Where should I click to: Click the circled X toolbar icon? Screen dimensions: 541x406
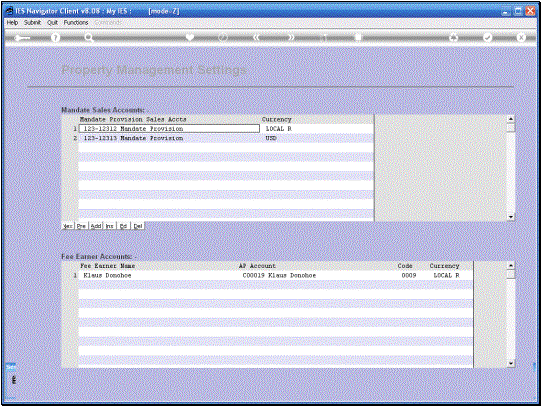[521, 37]
